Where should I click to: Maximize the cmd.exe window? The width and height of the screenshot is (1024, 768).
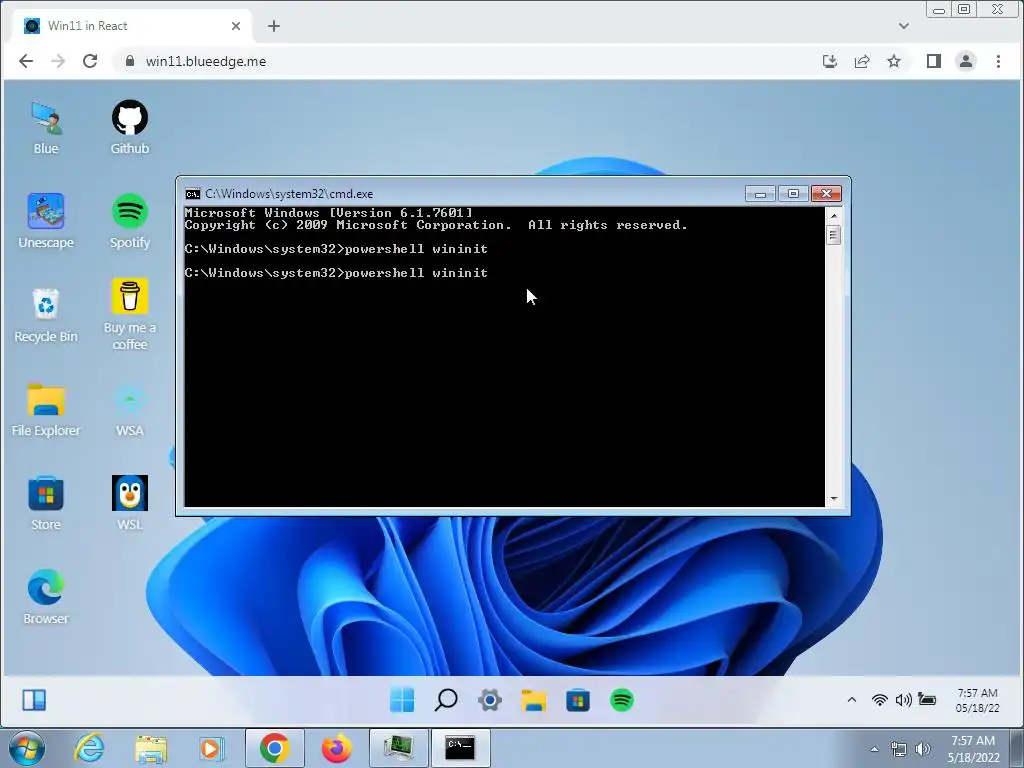click(793, 194)
